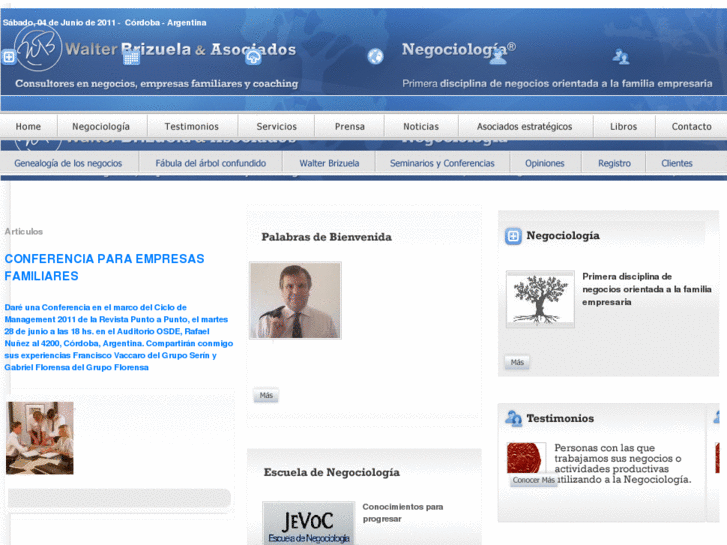Open the Conferencia para Empresas Familiares headline
This screenshot has width=727, height=545.
[104, 267]
